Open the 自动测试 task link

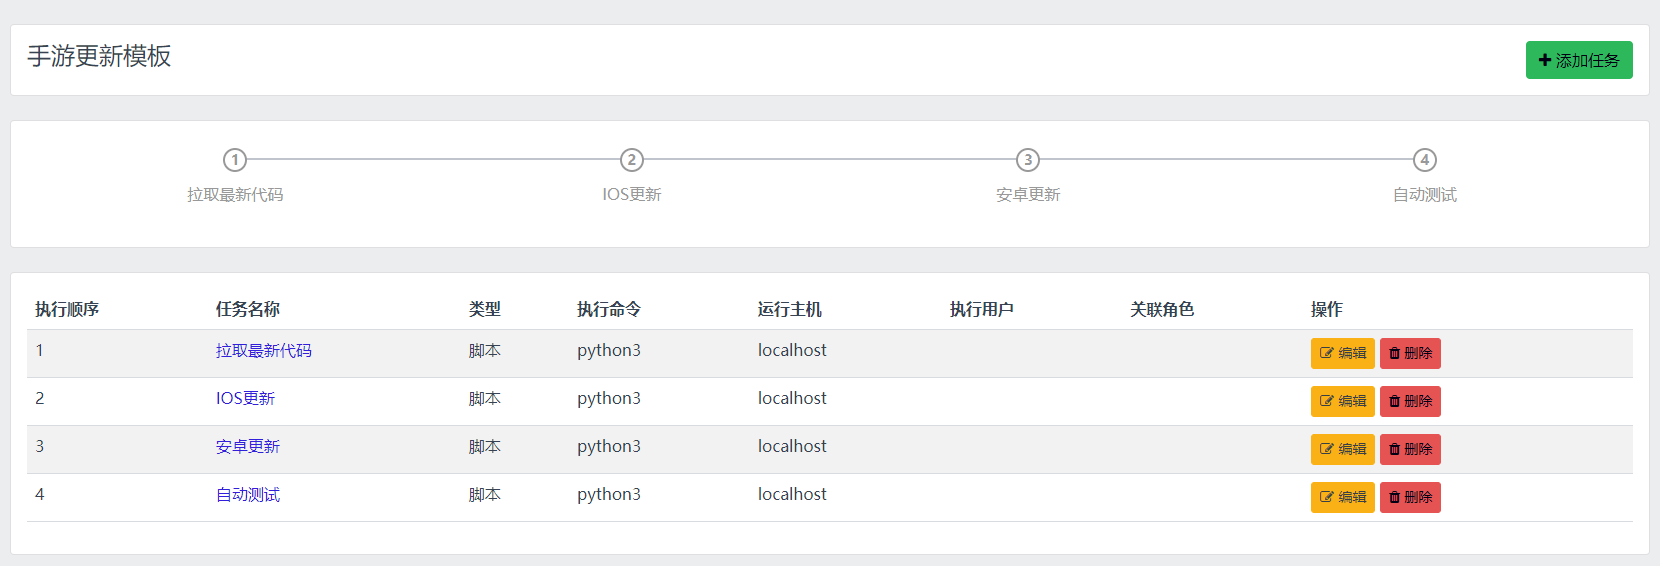[x=247, y=495]
